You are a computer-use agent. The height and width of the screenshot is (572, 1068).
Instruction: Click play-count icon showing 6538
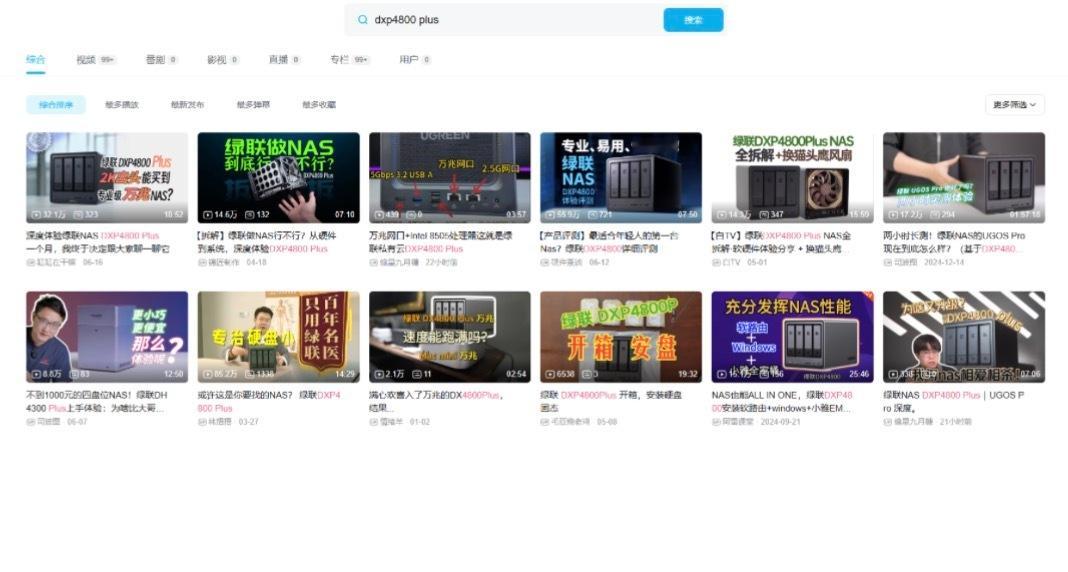click(550, 374)
